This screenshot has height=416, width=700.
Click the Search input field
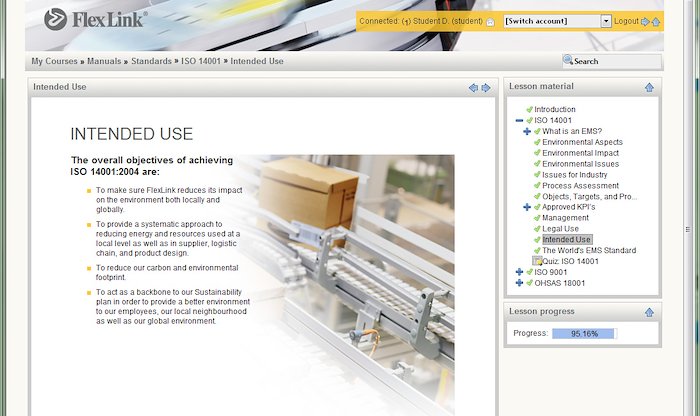point(612,61)
